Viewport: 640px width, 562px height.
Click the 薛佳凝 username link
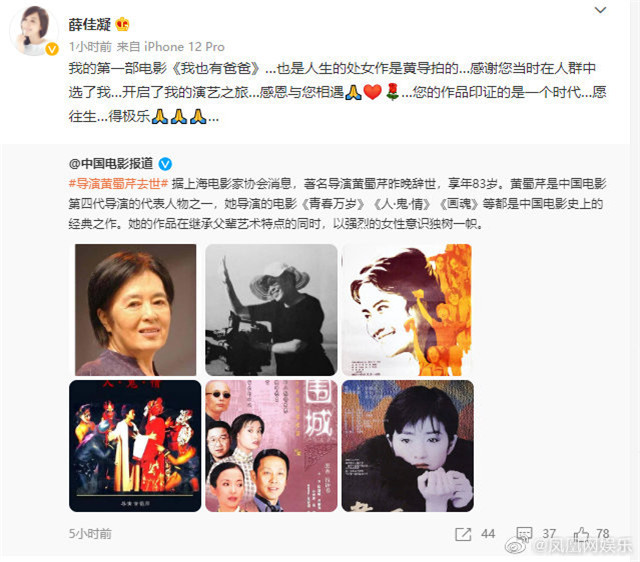(89, 24)
